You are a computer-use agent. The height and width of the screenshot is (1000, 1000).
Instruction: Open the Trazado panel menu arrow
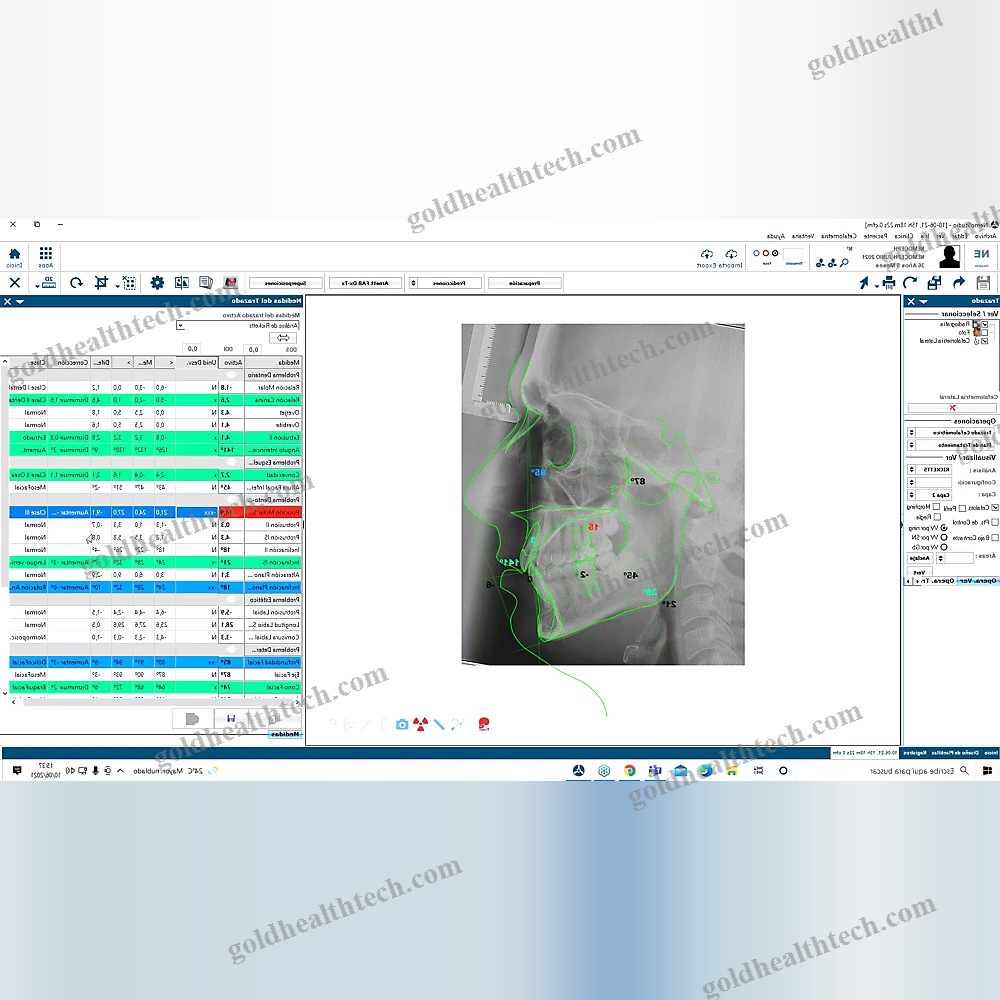coord(923,301)
